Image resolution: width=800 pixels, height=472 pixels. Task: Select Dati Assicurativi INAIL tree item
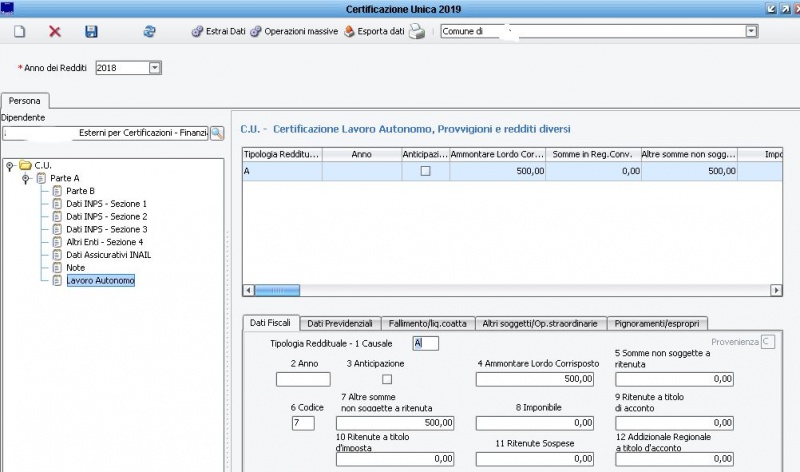point(108,255)
